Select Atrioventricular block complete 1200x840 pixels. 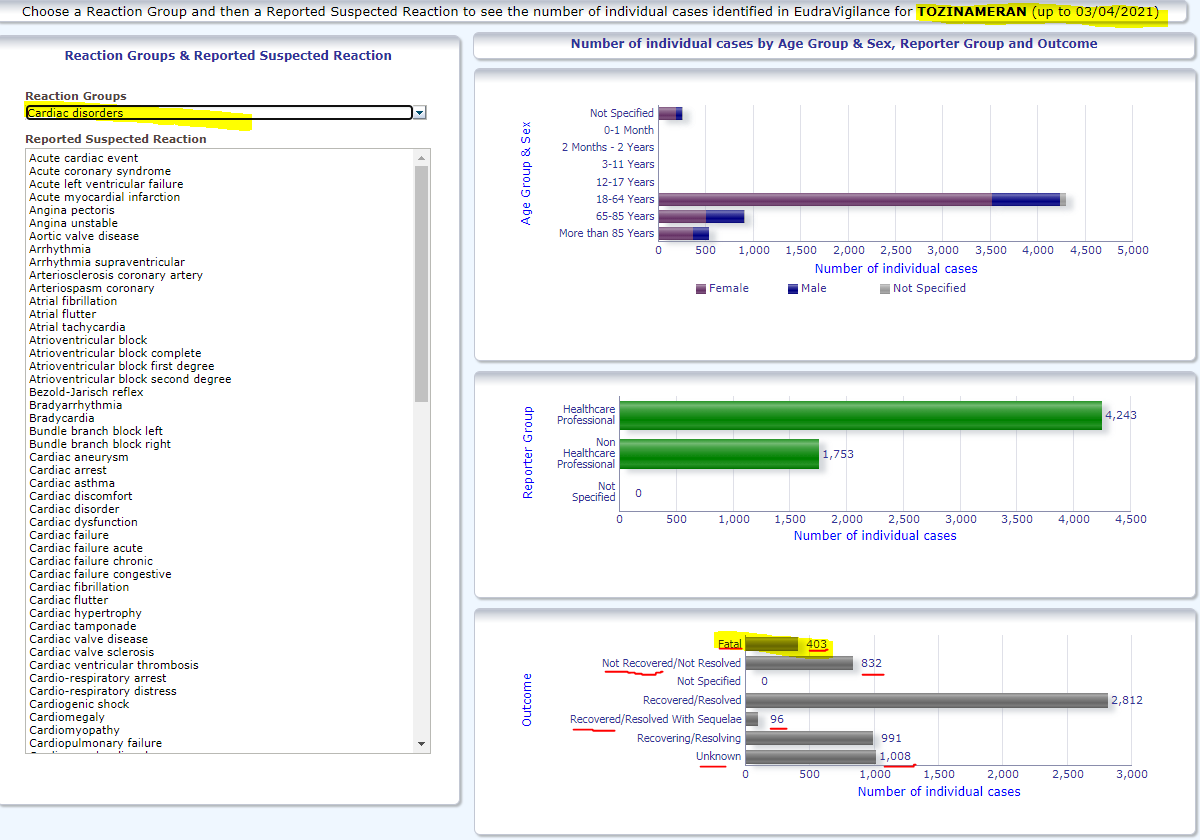pos(115,353)
